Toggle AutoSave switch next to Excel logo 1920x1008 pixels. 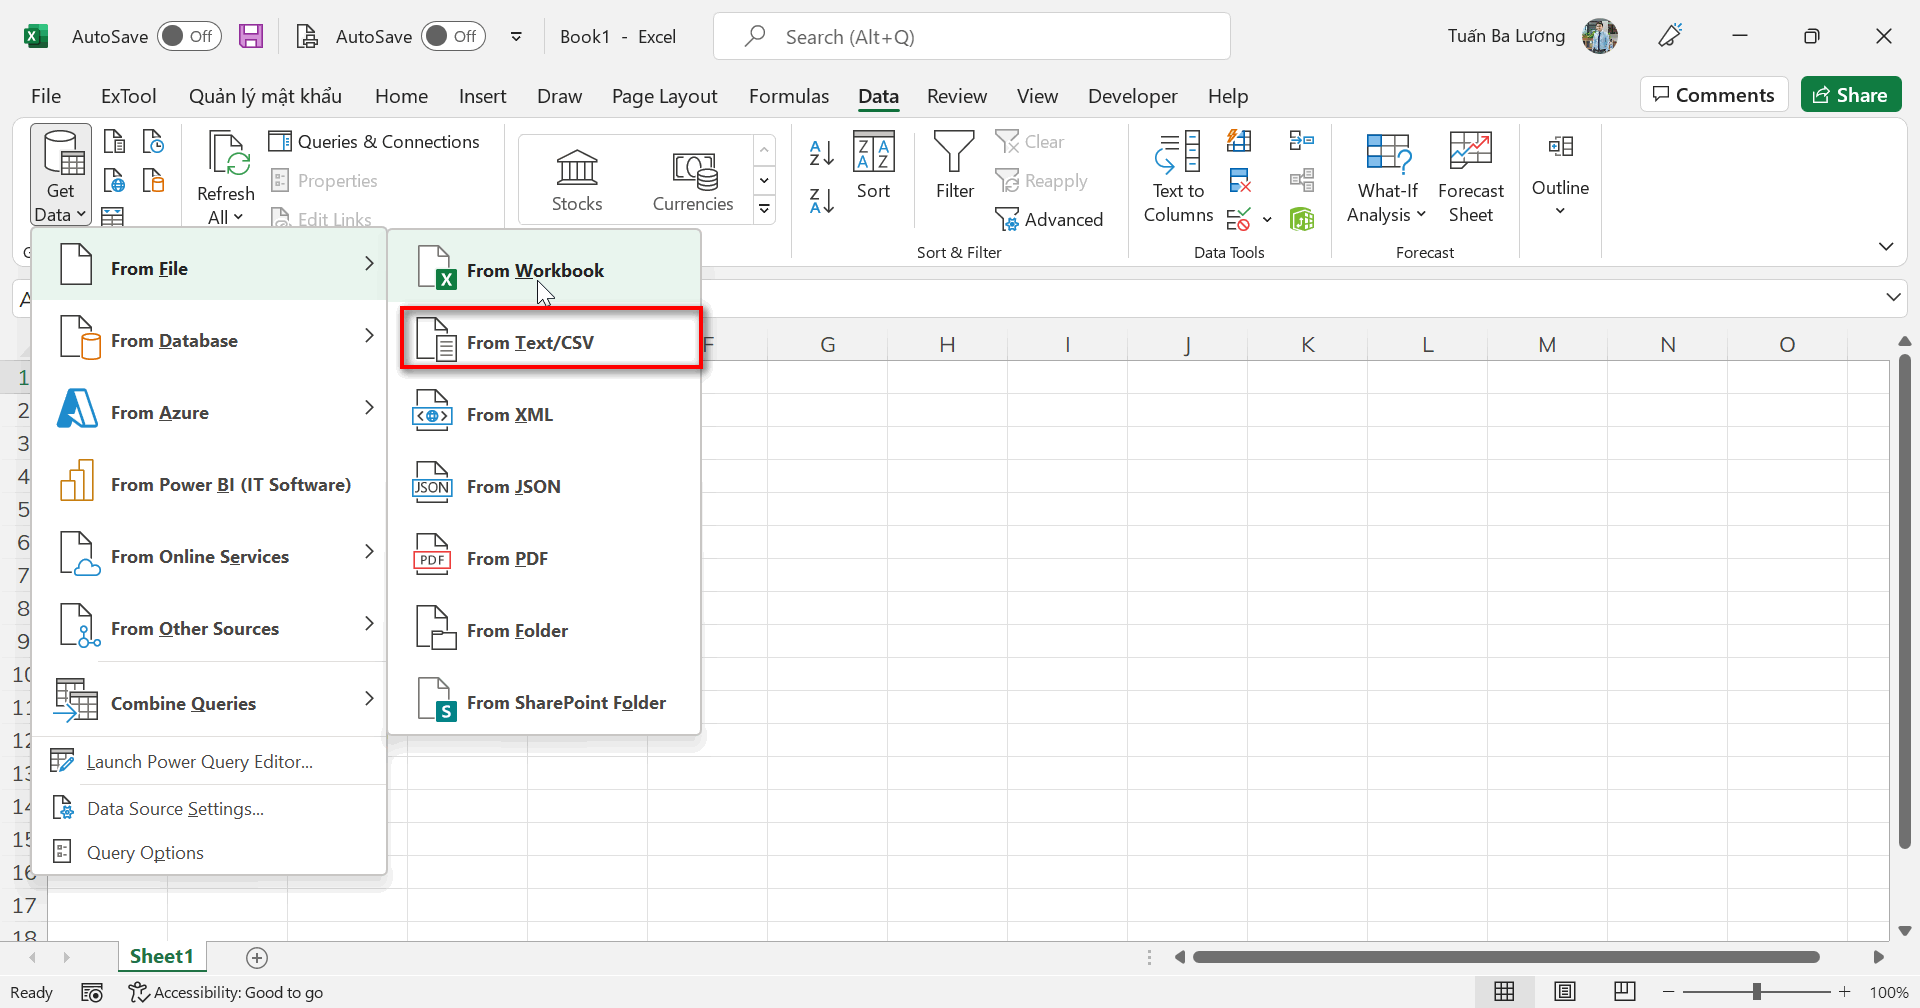(190, 36)
